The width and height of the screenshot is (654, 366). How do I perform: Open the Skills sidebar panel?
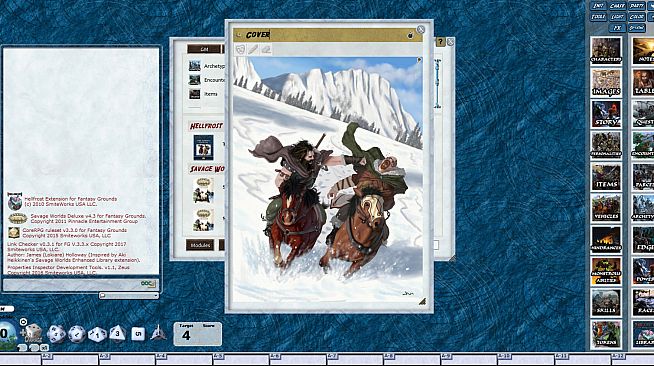(x=606, y=303)
